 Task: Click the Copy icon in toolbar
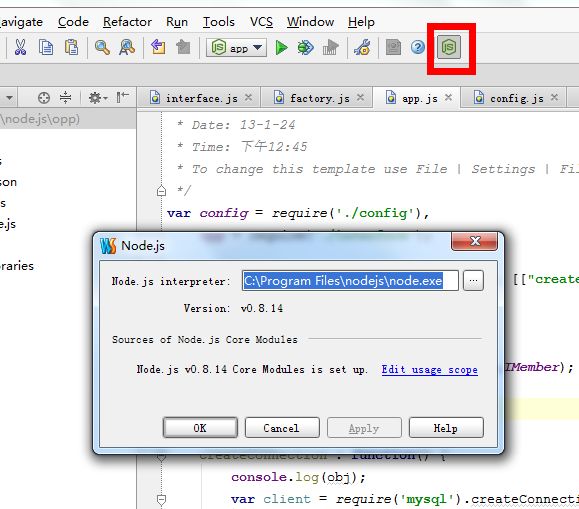click(46, 47)
